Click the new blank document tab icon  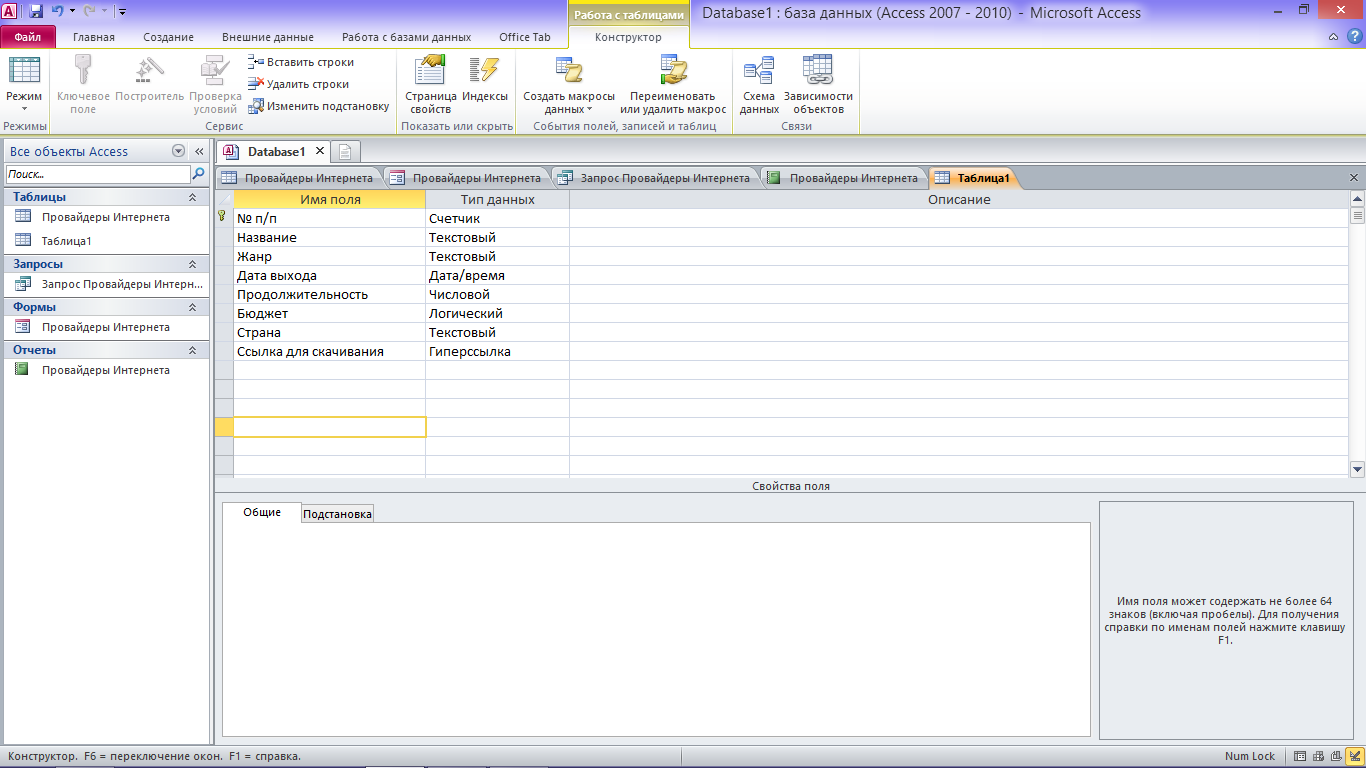pos(345,152)
